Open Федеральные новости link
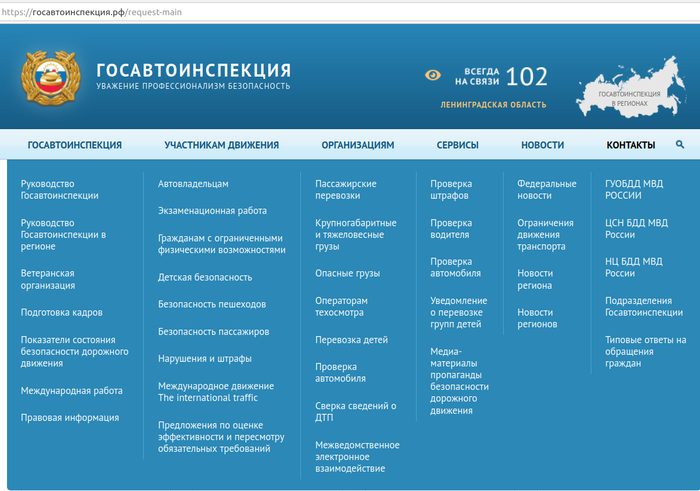 (546, 190)
